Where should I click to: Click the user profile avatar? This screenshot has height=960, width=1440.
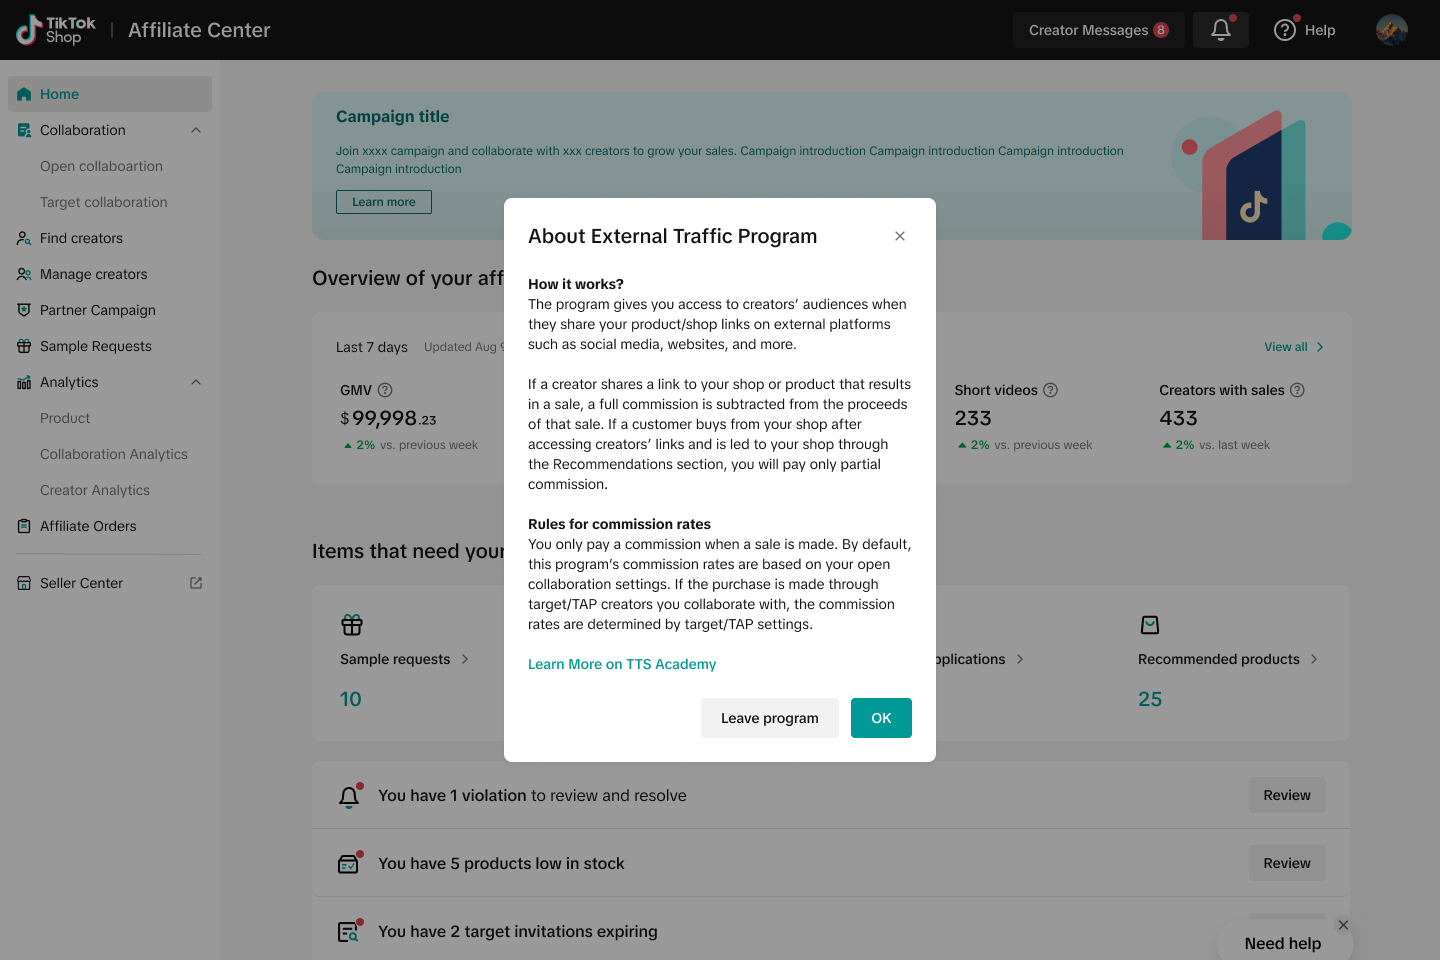click(1391, 30)
